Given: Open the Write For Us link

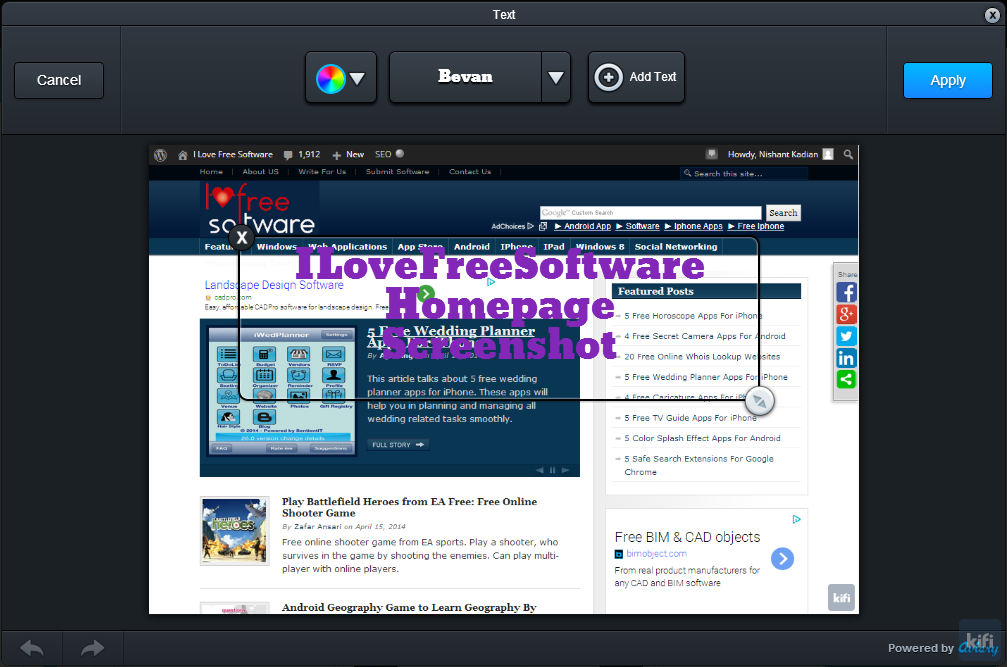Looking at the screenshot, I should 322,171.
